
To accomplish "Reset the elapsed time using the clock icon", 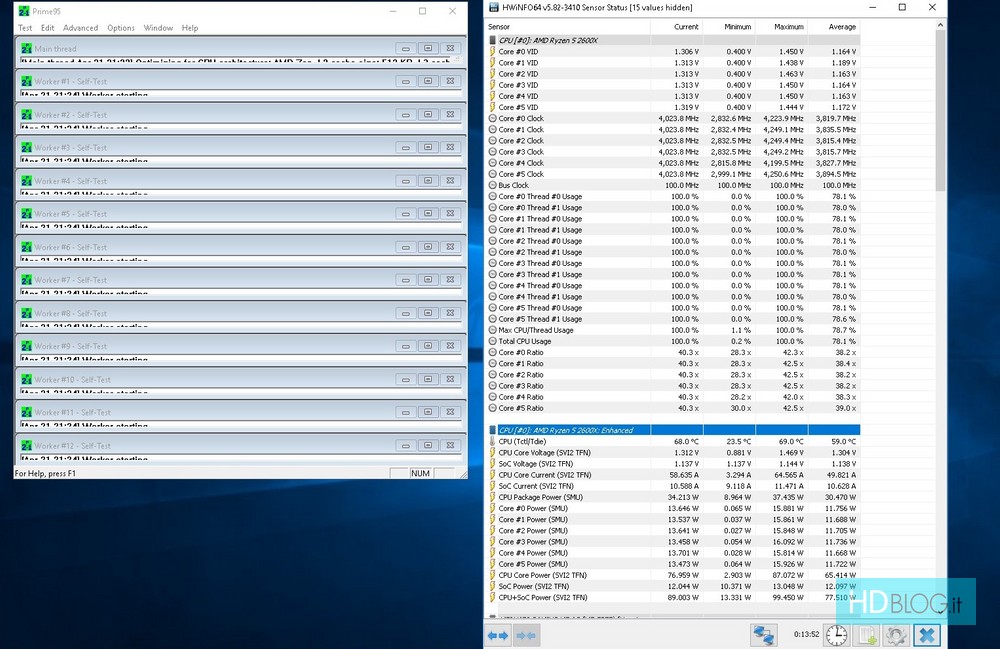I will click(835, 635).
